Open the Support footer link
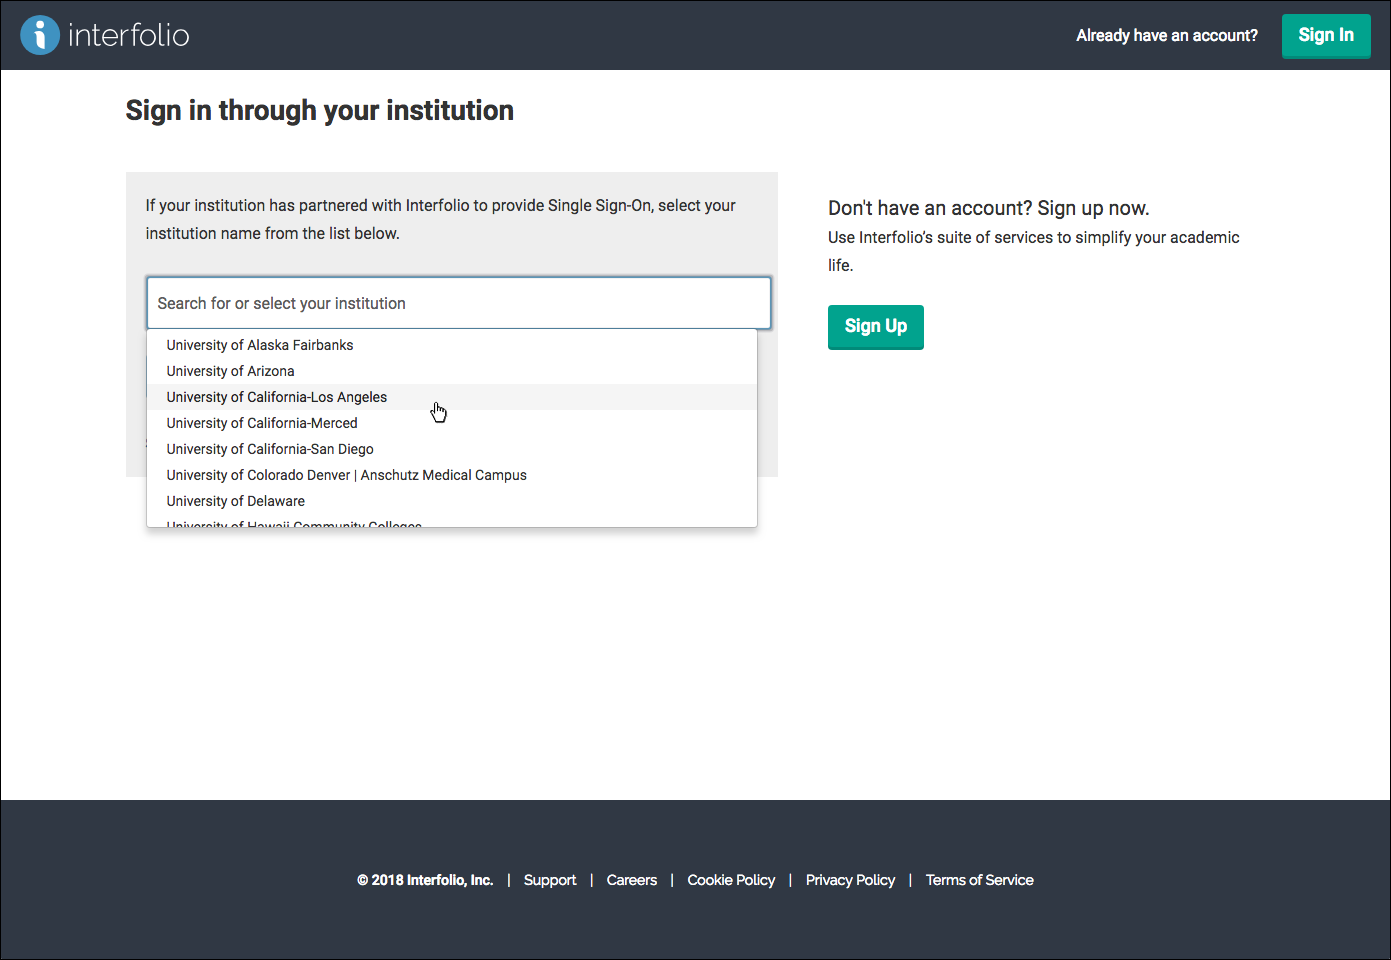The width and height of the screenshot is (1391, 960). coord(550,880)
